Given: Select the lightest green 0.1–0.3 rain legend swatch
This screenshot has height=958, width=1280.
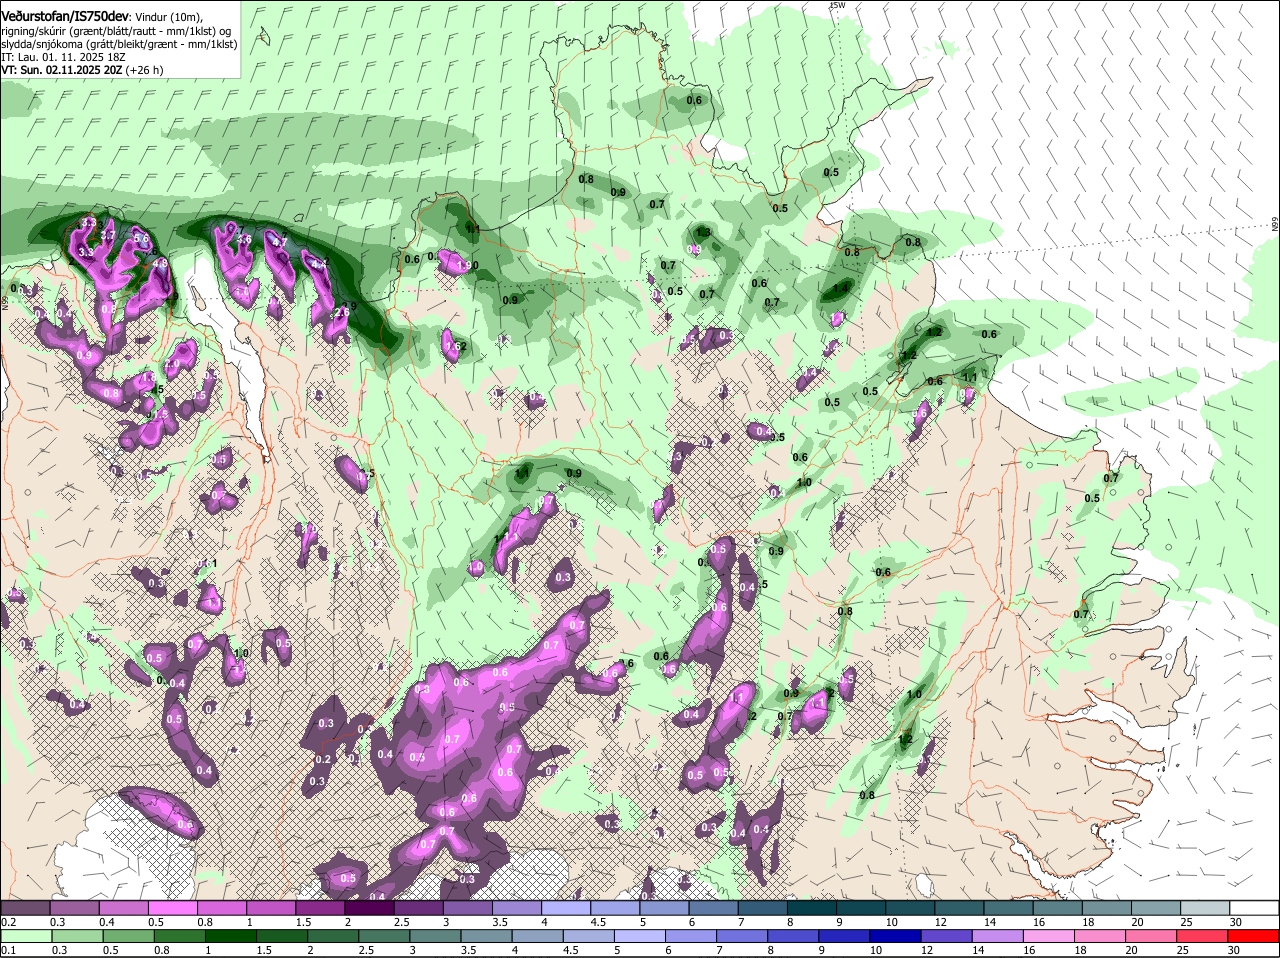Looking at the screenshot, I should click(x=26, y=936).
